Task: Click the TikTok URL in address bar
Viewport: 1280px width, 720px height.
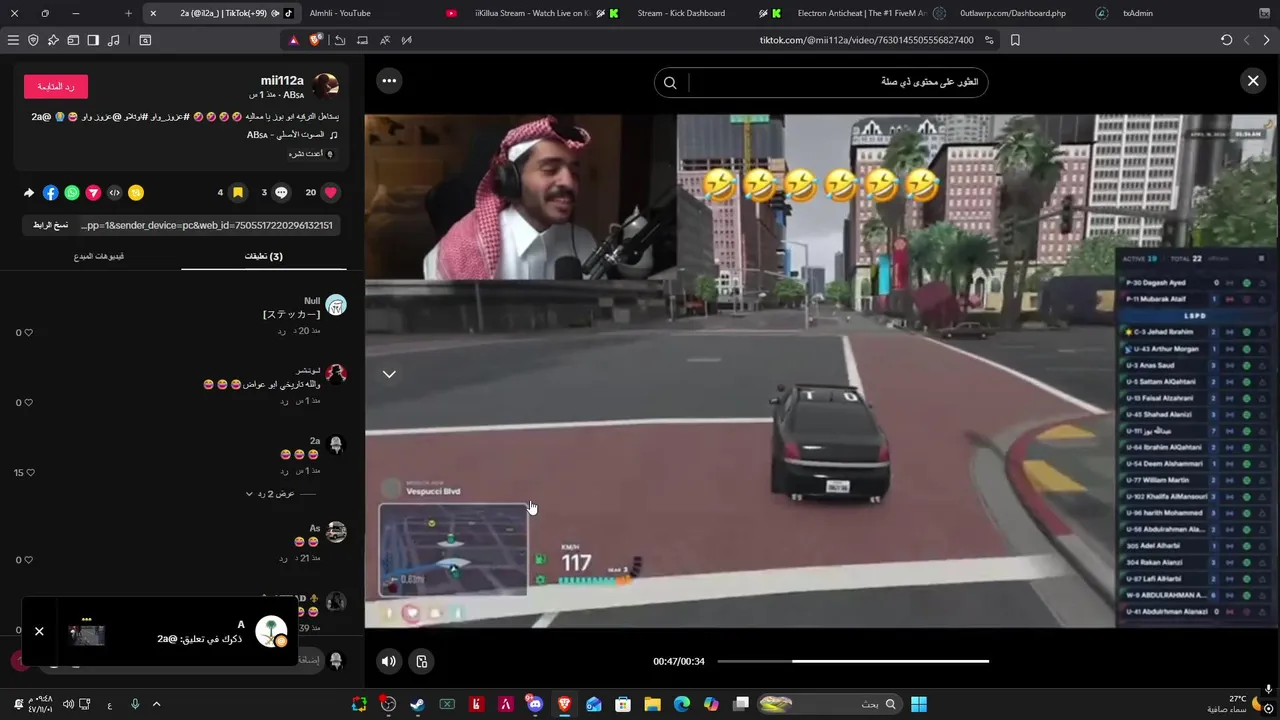Action: click(x=866, y=40)
